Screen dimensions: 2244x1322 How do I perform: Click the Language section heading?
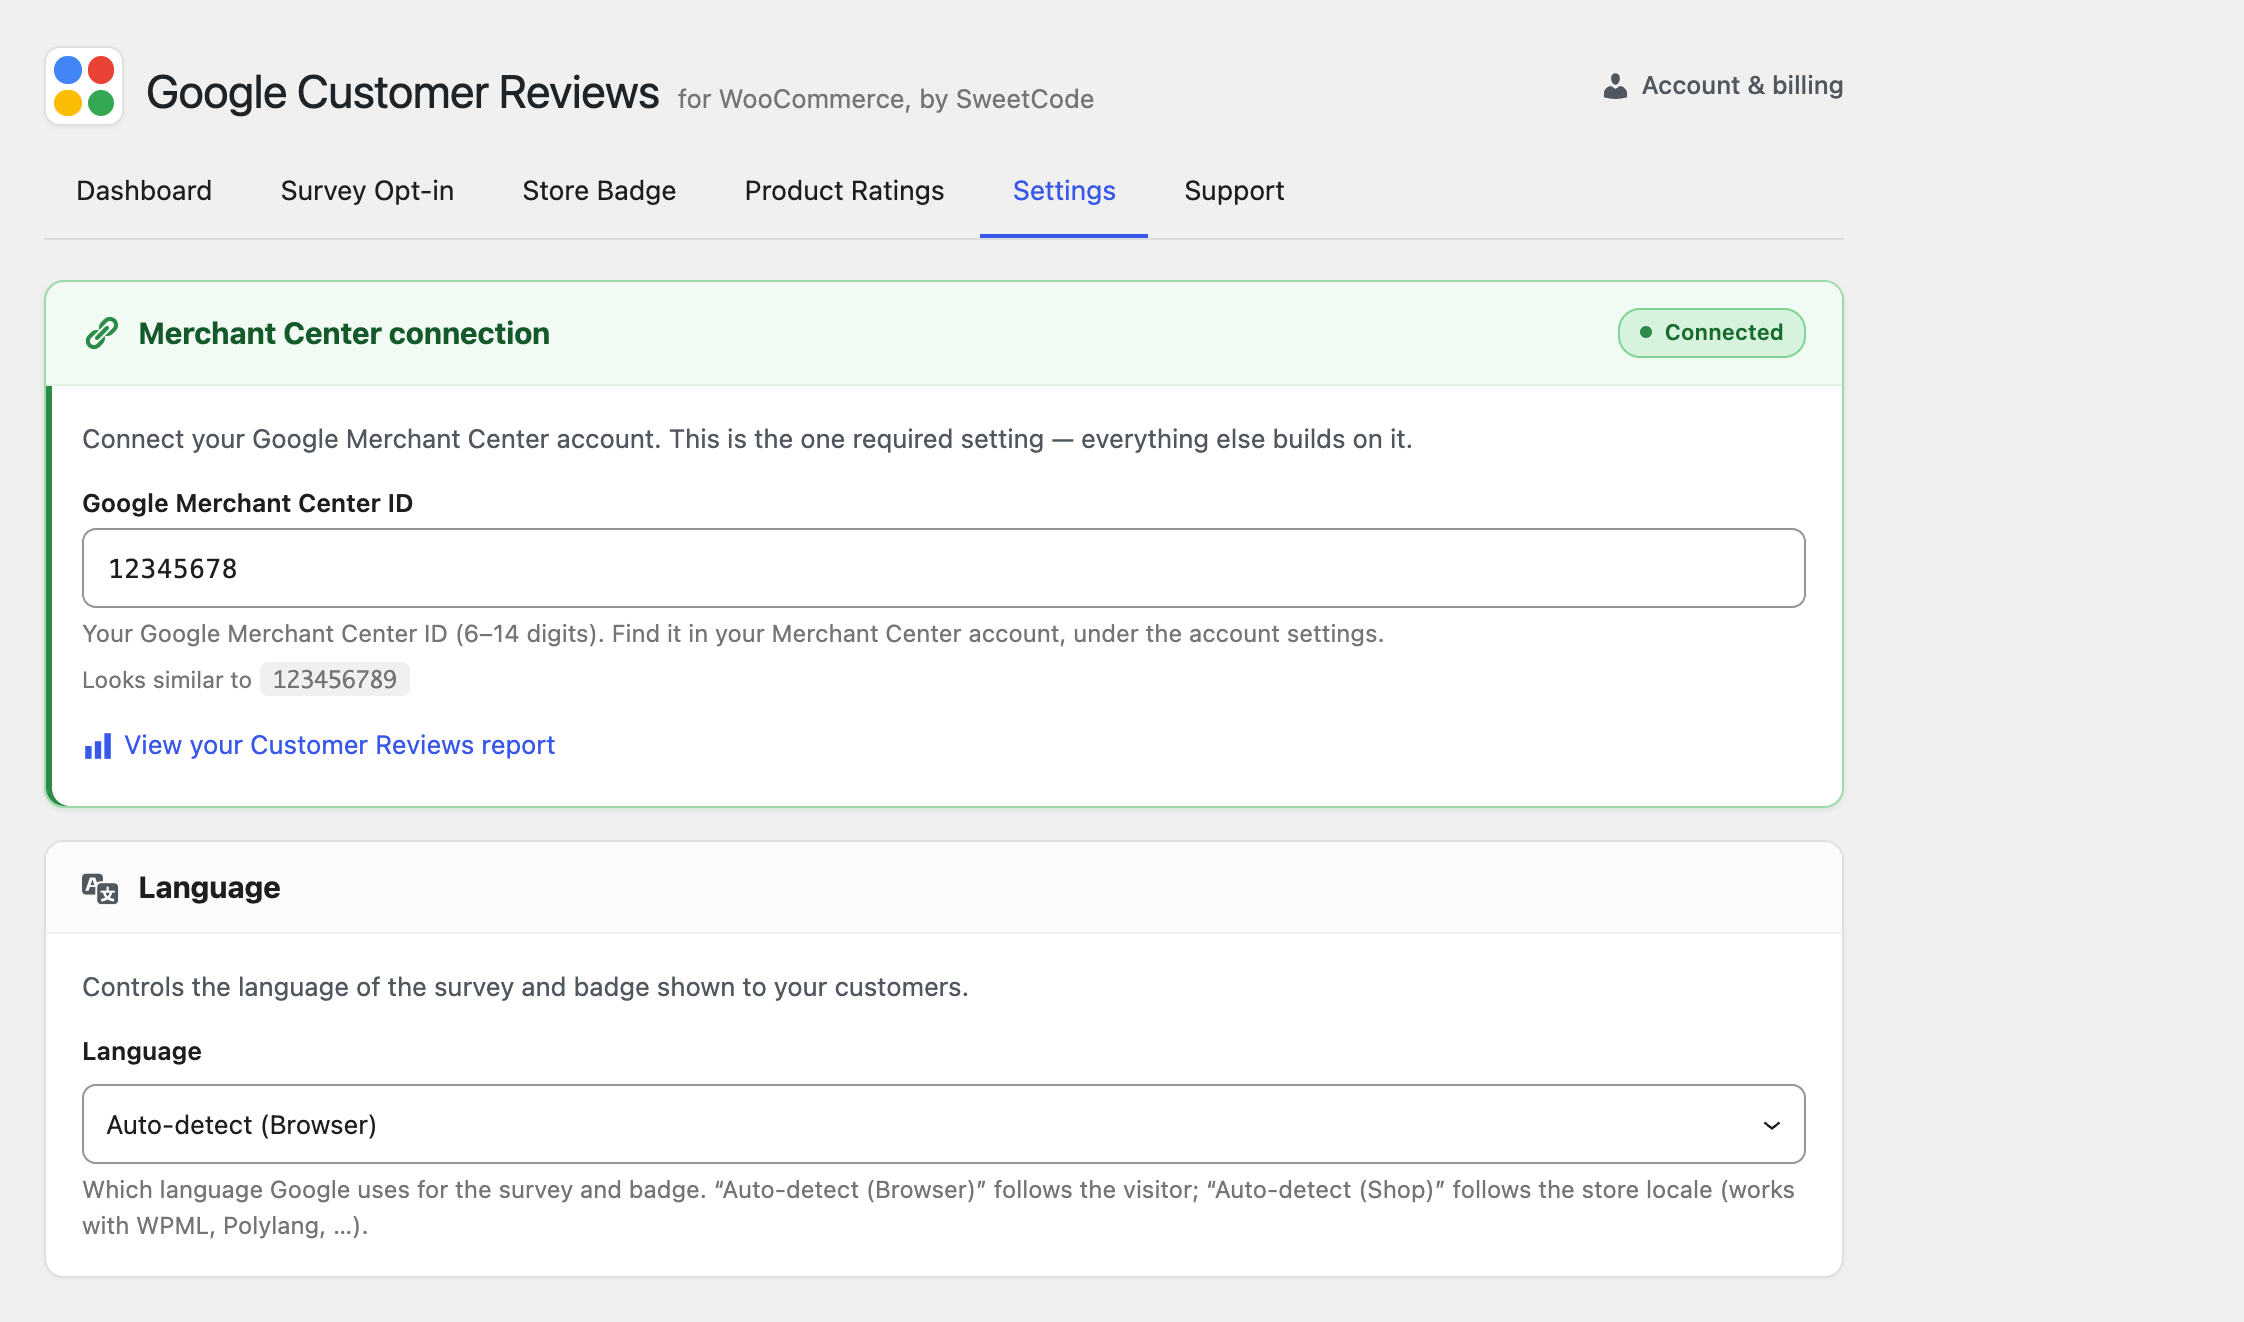(209, 888)
